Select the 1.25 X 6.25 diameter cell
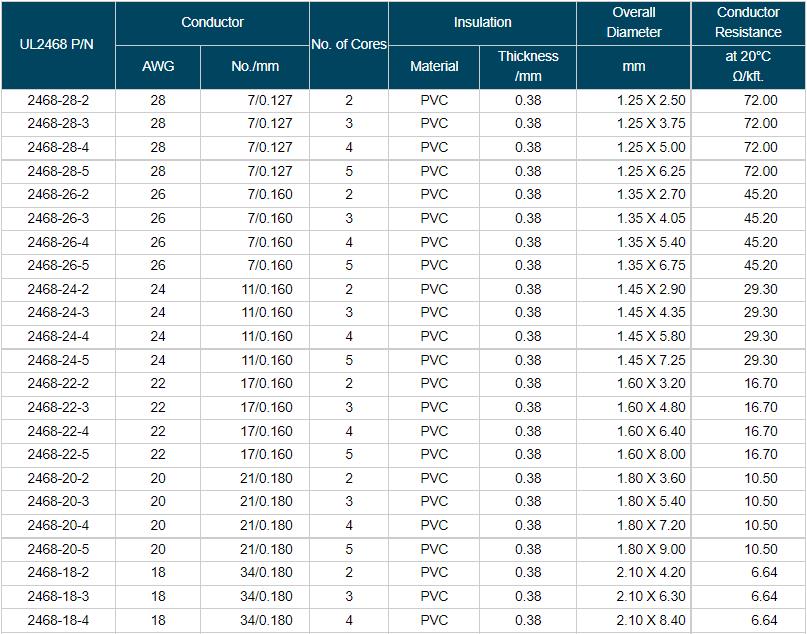Image resolution: width=807 pixels, height=634 pixels. [651, 171]
